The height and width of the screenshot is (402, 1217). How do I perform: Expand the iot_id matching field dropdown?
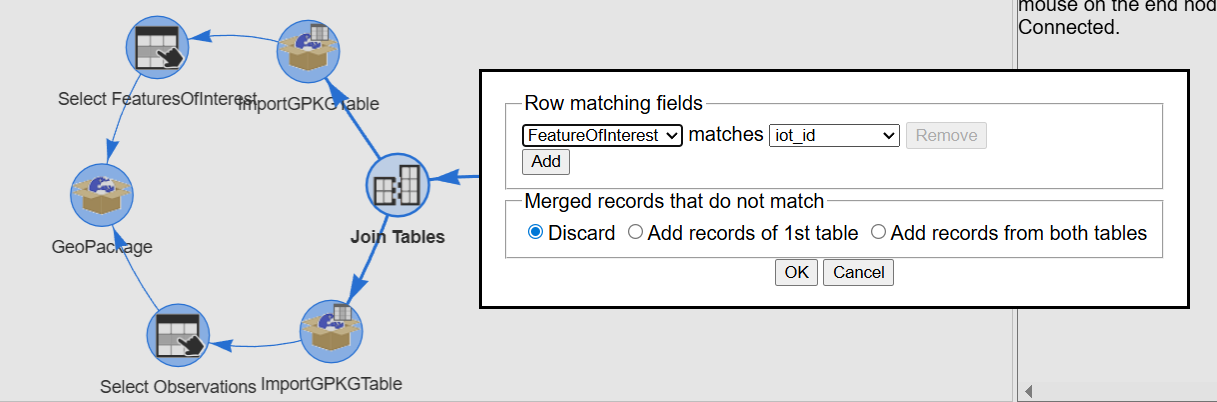coord(834,135)
